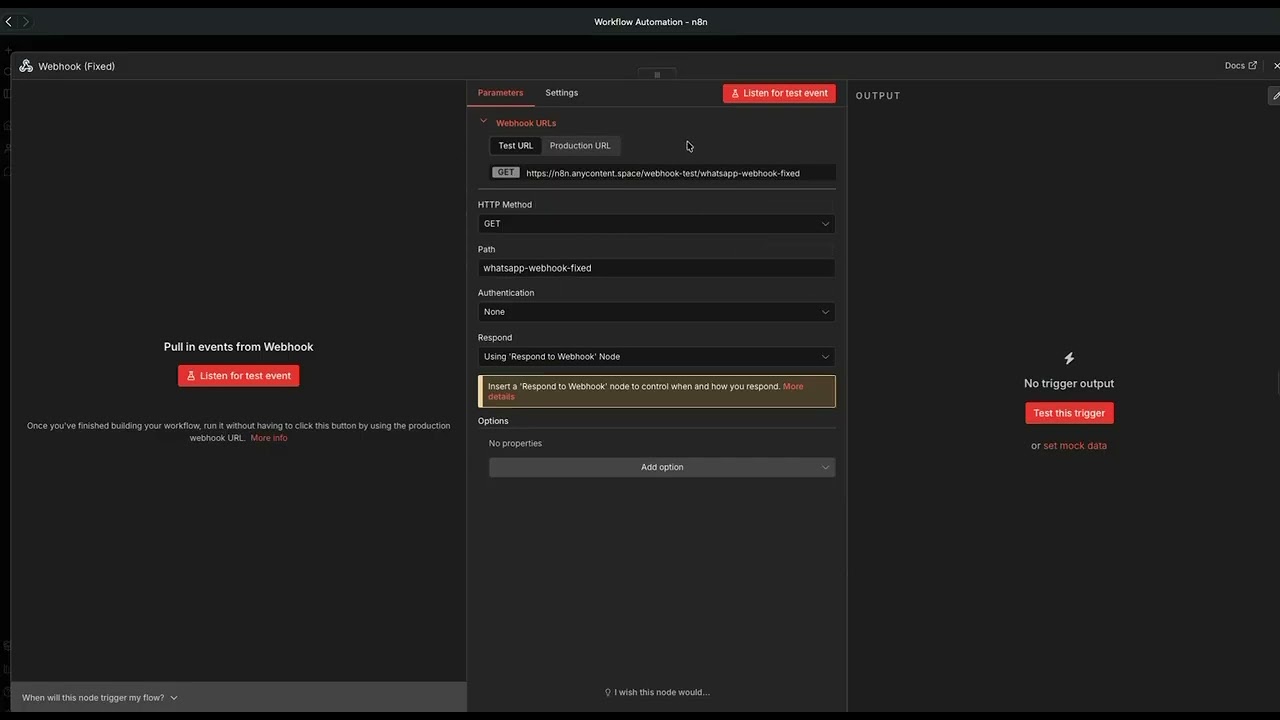Expand When will this node trigger my flow

100,698
